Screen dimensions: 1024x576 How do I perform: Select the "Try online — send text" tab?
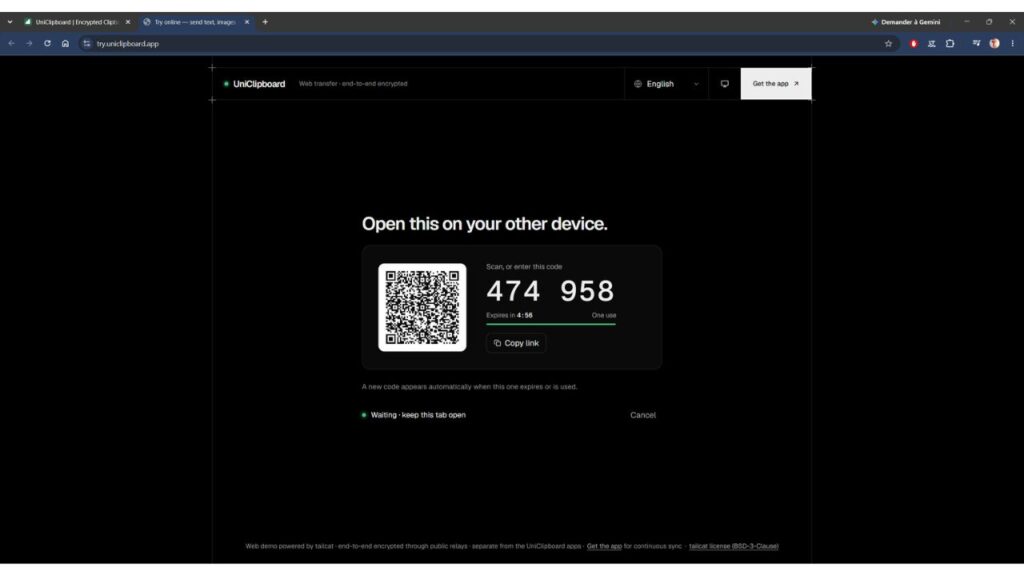coord(195,22)
